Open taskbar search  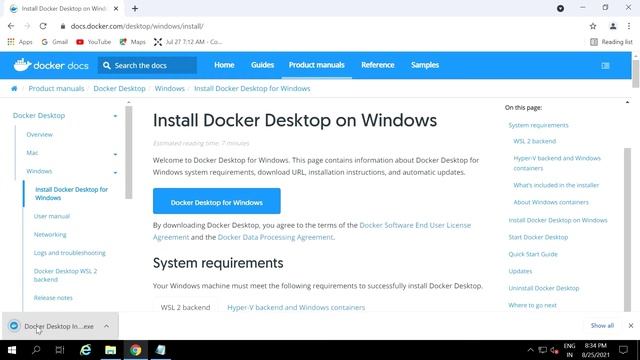point(36,350)
